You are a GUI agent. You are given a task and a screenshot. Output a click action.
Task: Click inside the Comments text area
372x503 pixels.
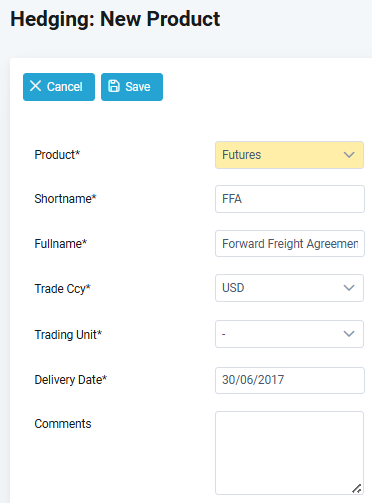[x=289, y=453]
